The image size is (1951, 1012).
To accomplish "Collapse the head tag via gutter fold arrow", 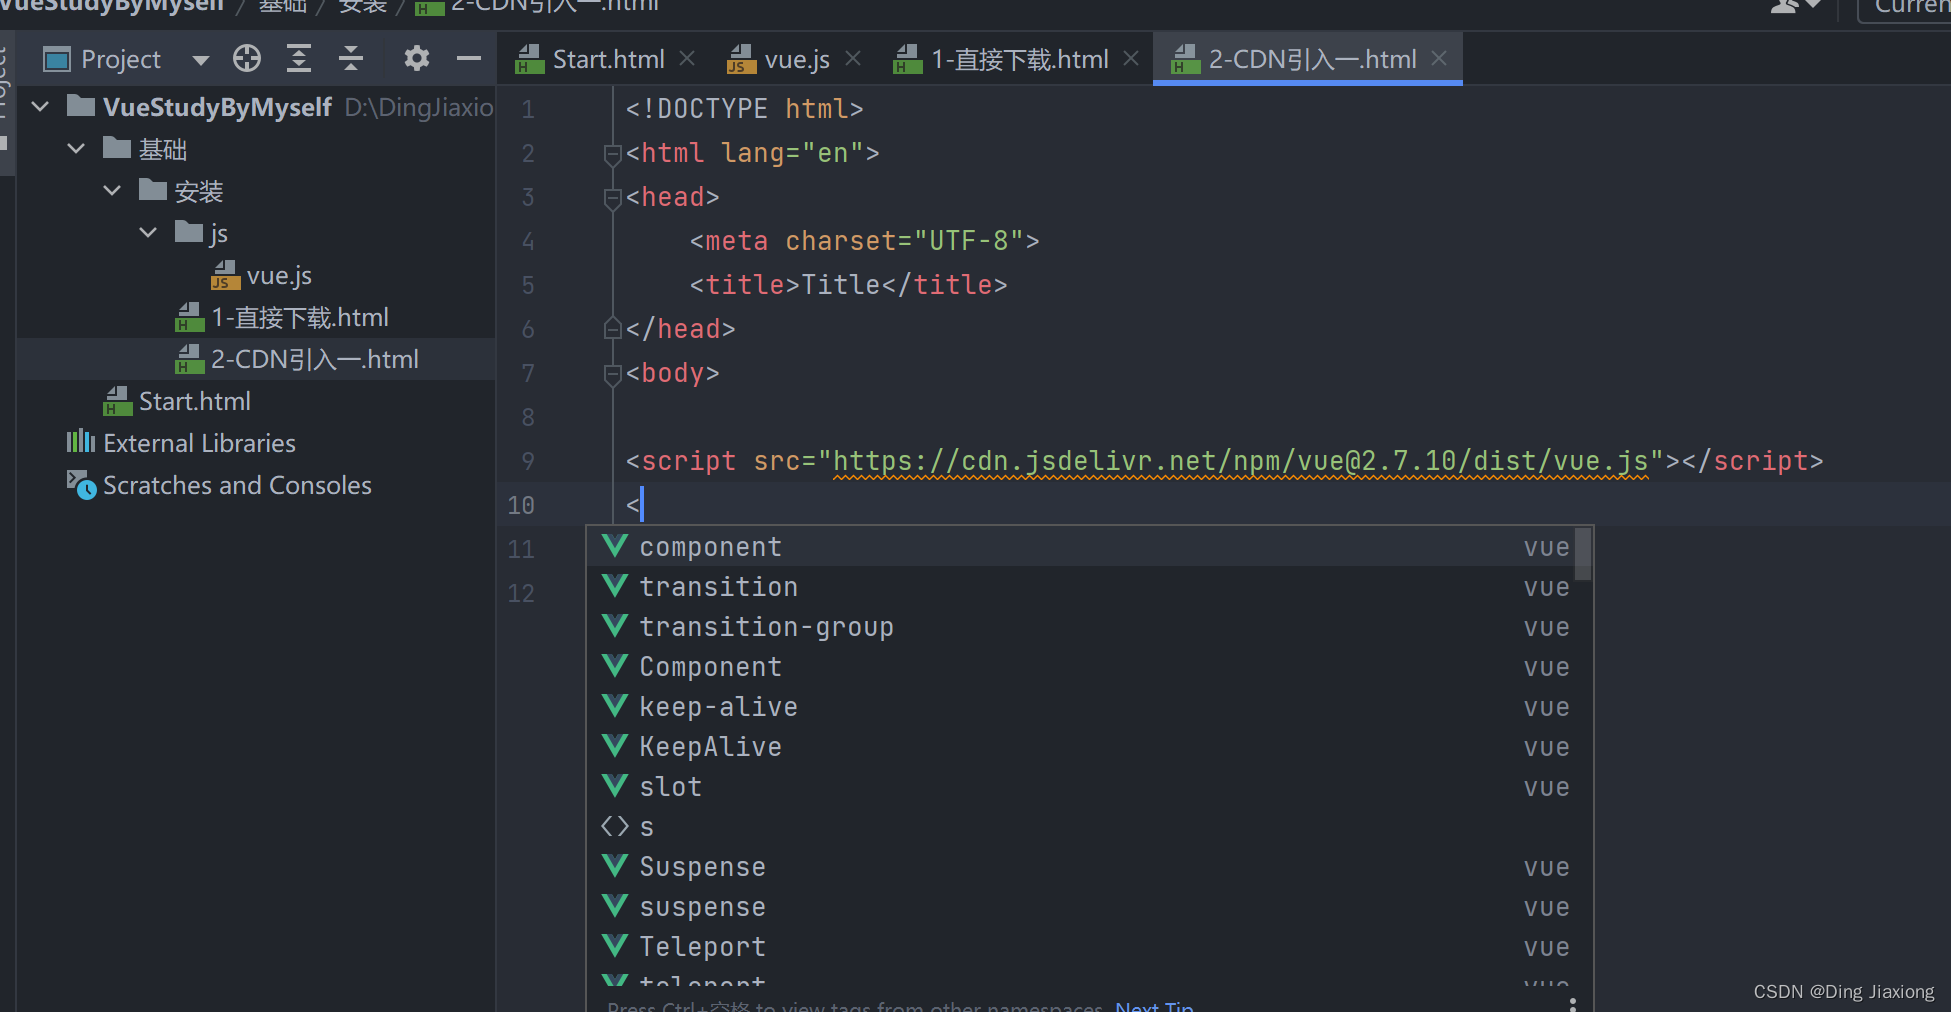I will (611, 197).
